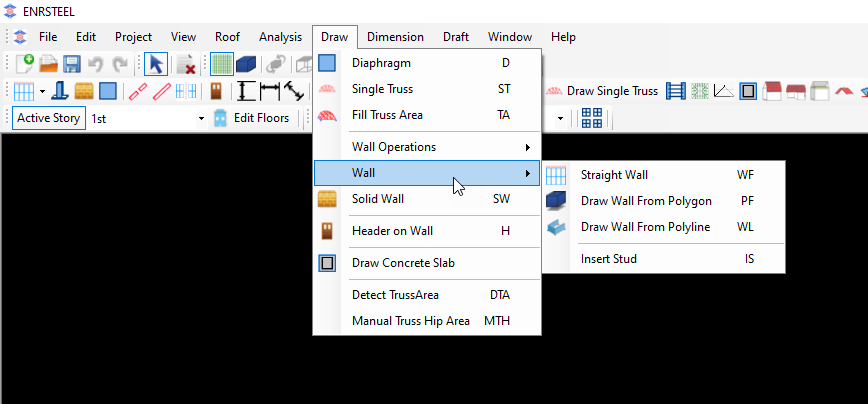Screen dimensions: 868x404
Task: Choose Straight Wall from the submenu
Action: coord(614,175)
